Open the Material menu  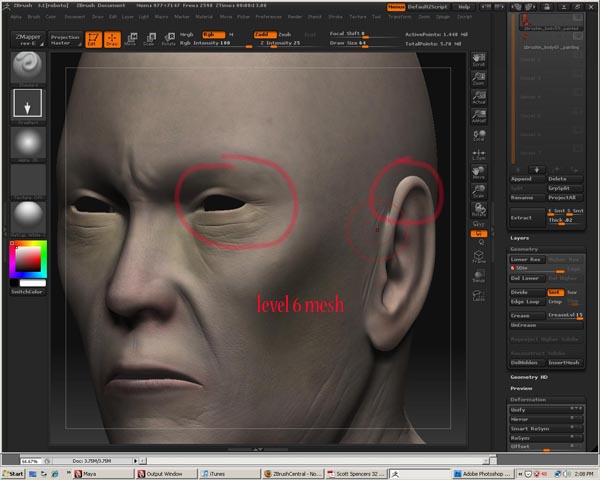(x=204, y=17)
